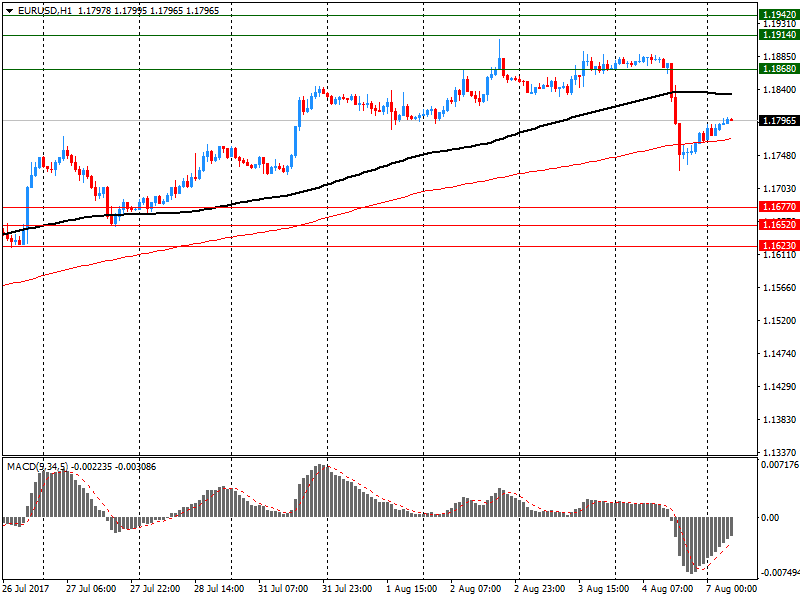Select the 1 Aug 15:00 time axis label
The image size is (800, 600).
(411, 589)
